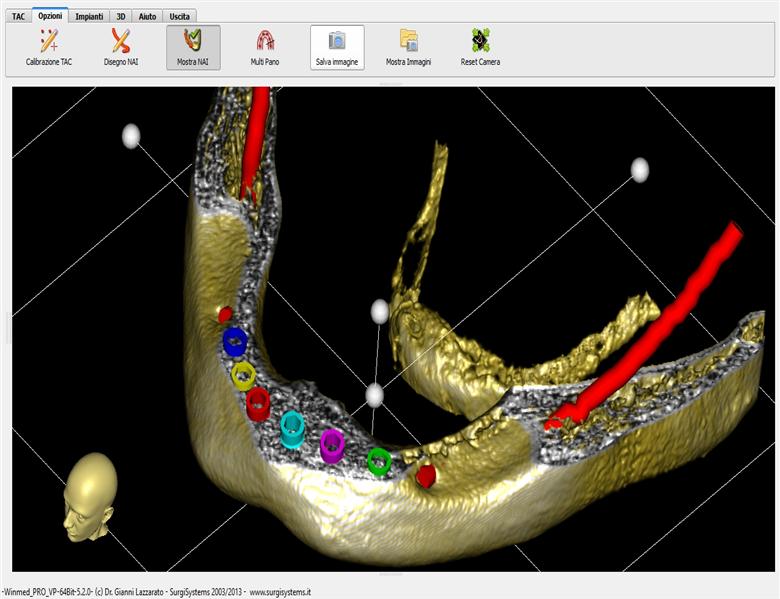Image resolution: width=780 pixels, height=599 pixels.
Task: Open the Impianti tab
Action: [x=89, y=16]
